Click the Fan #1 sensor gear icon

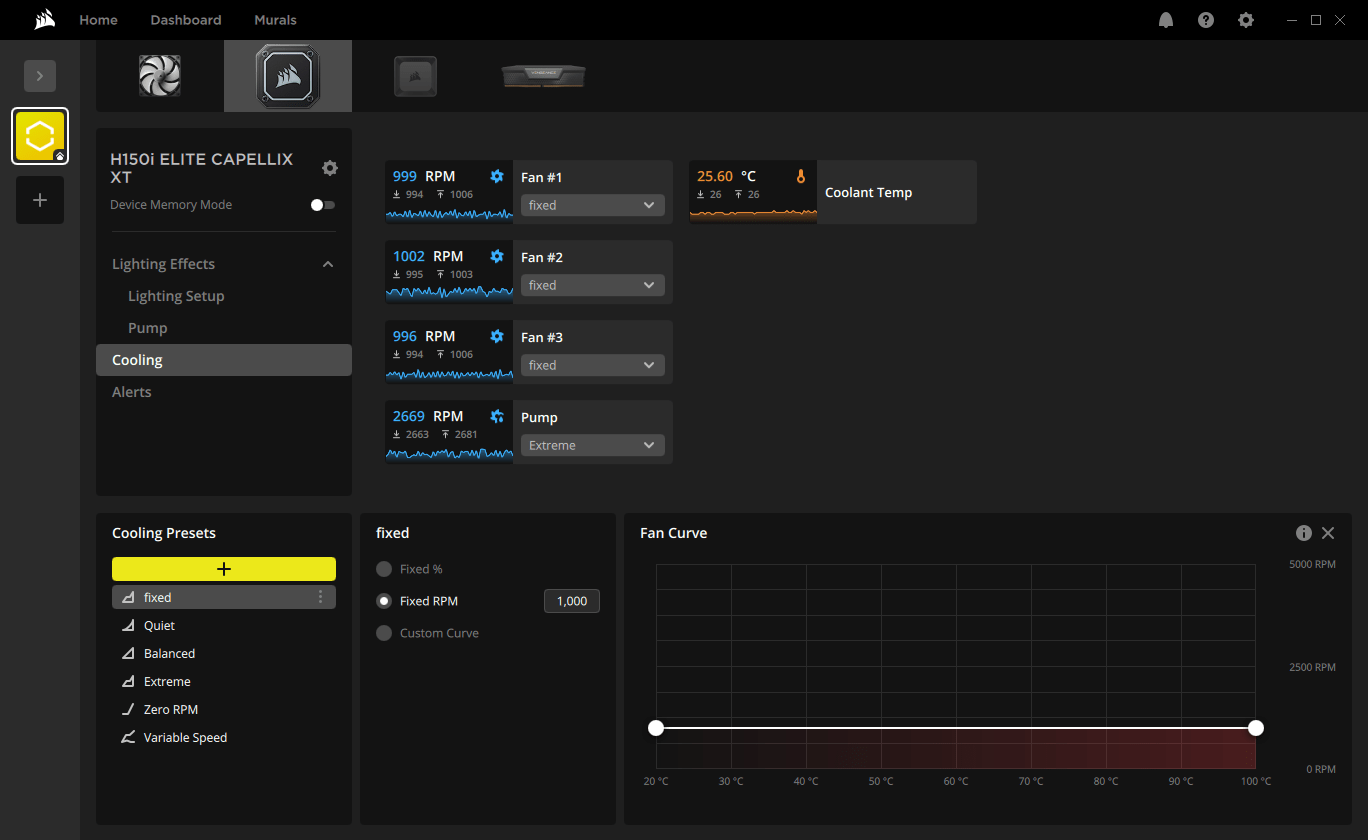coord(497,177)
